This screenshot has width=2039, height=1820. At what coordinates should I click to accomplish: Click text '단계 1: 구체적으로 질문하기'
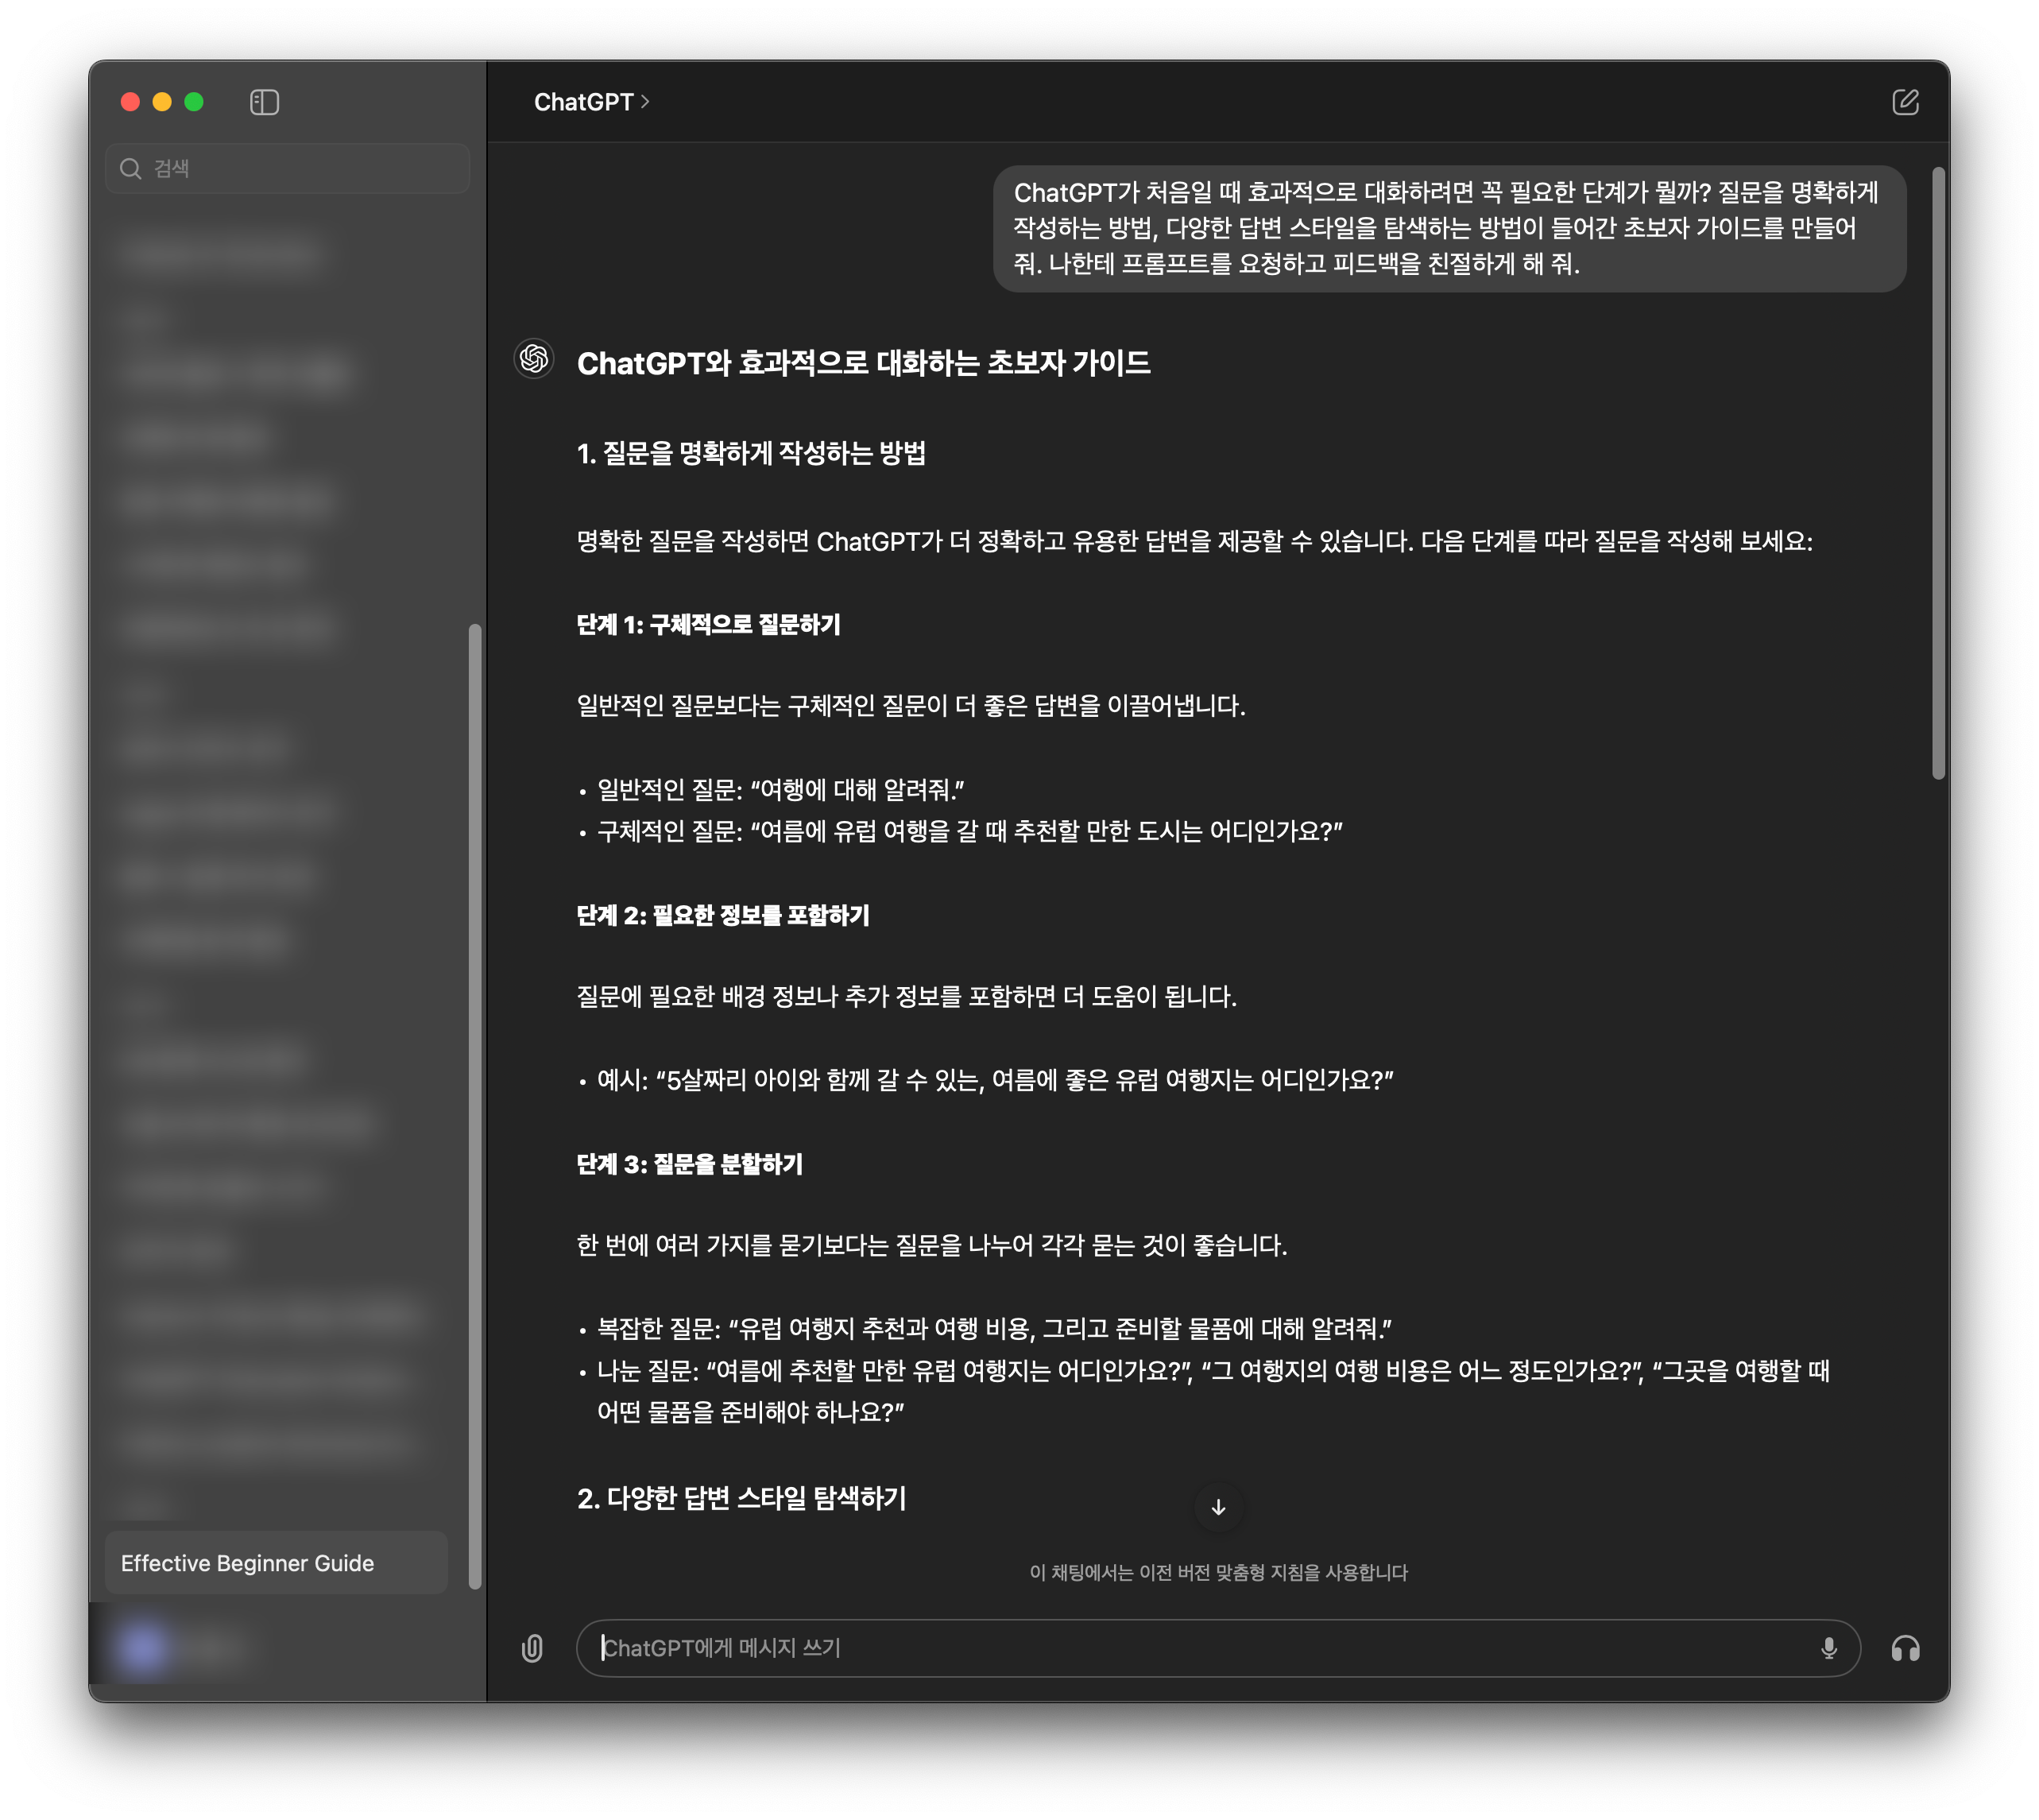708,625
